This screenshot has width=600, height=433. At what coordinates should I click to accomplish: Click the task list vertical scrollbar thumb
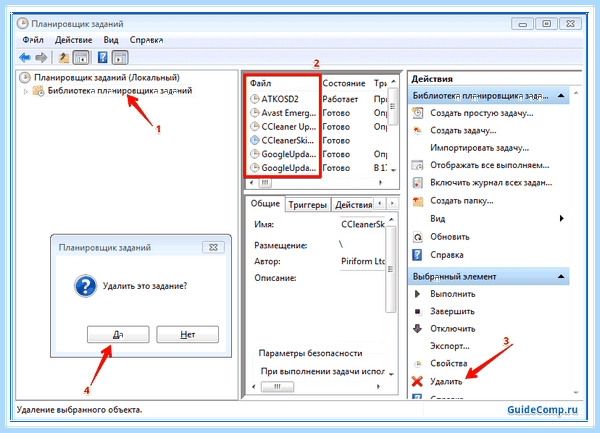coord(393,106)
